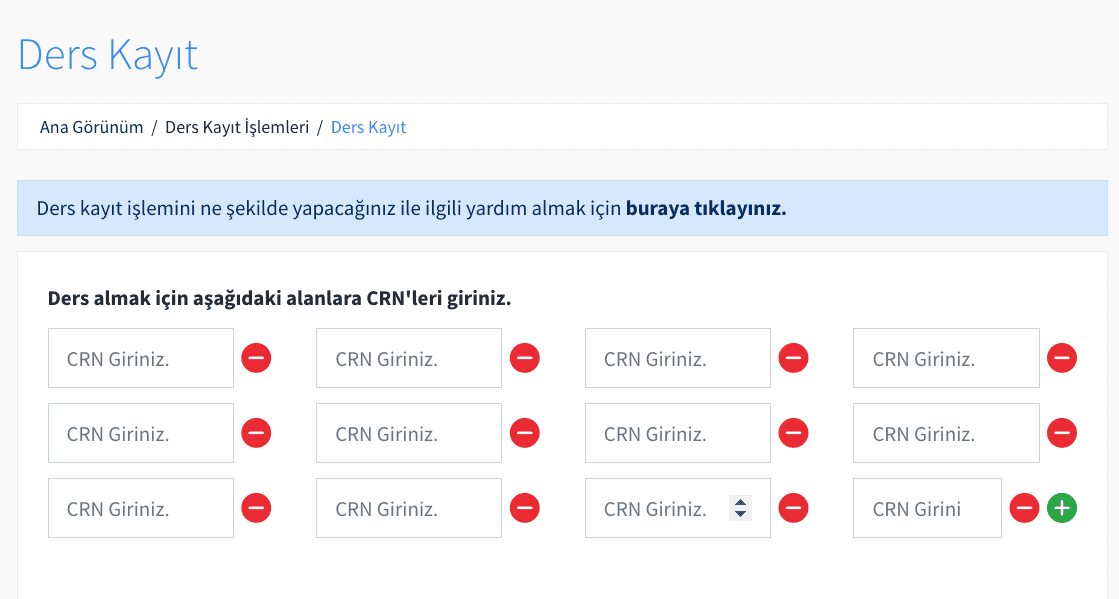Add a new CRN field with green plus
The width and height of the screenshot is (1119, 599).
point(1062,508)
